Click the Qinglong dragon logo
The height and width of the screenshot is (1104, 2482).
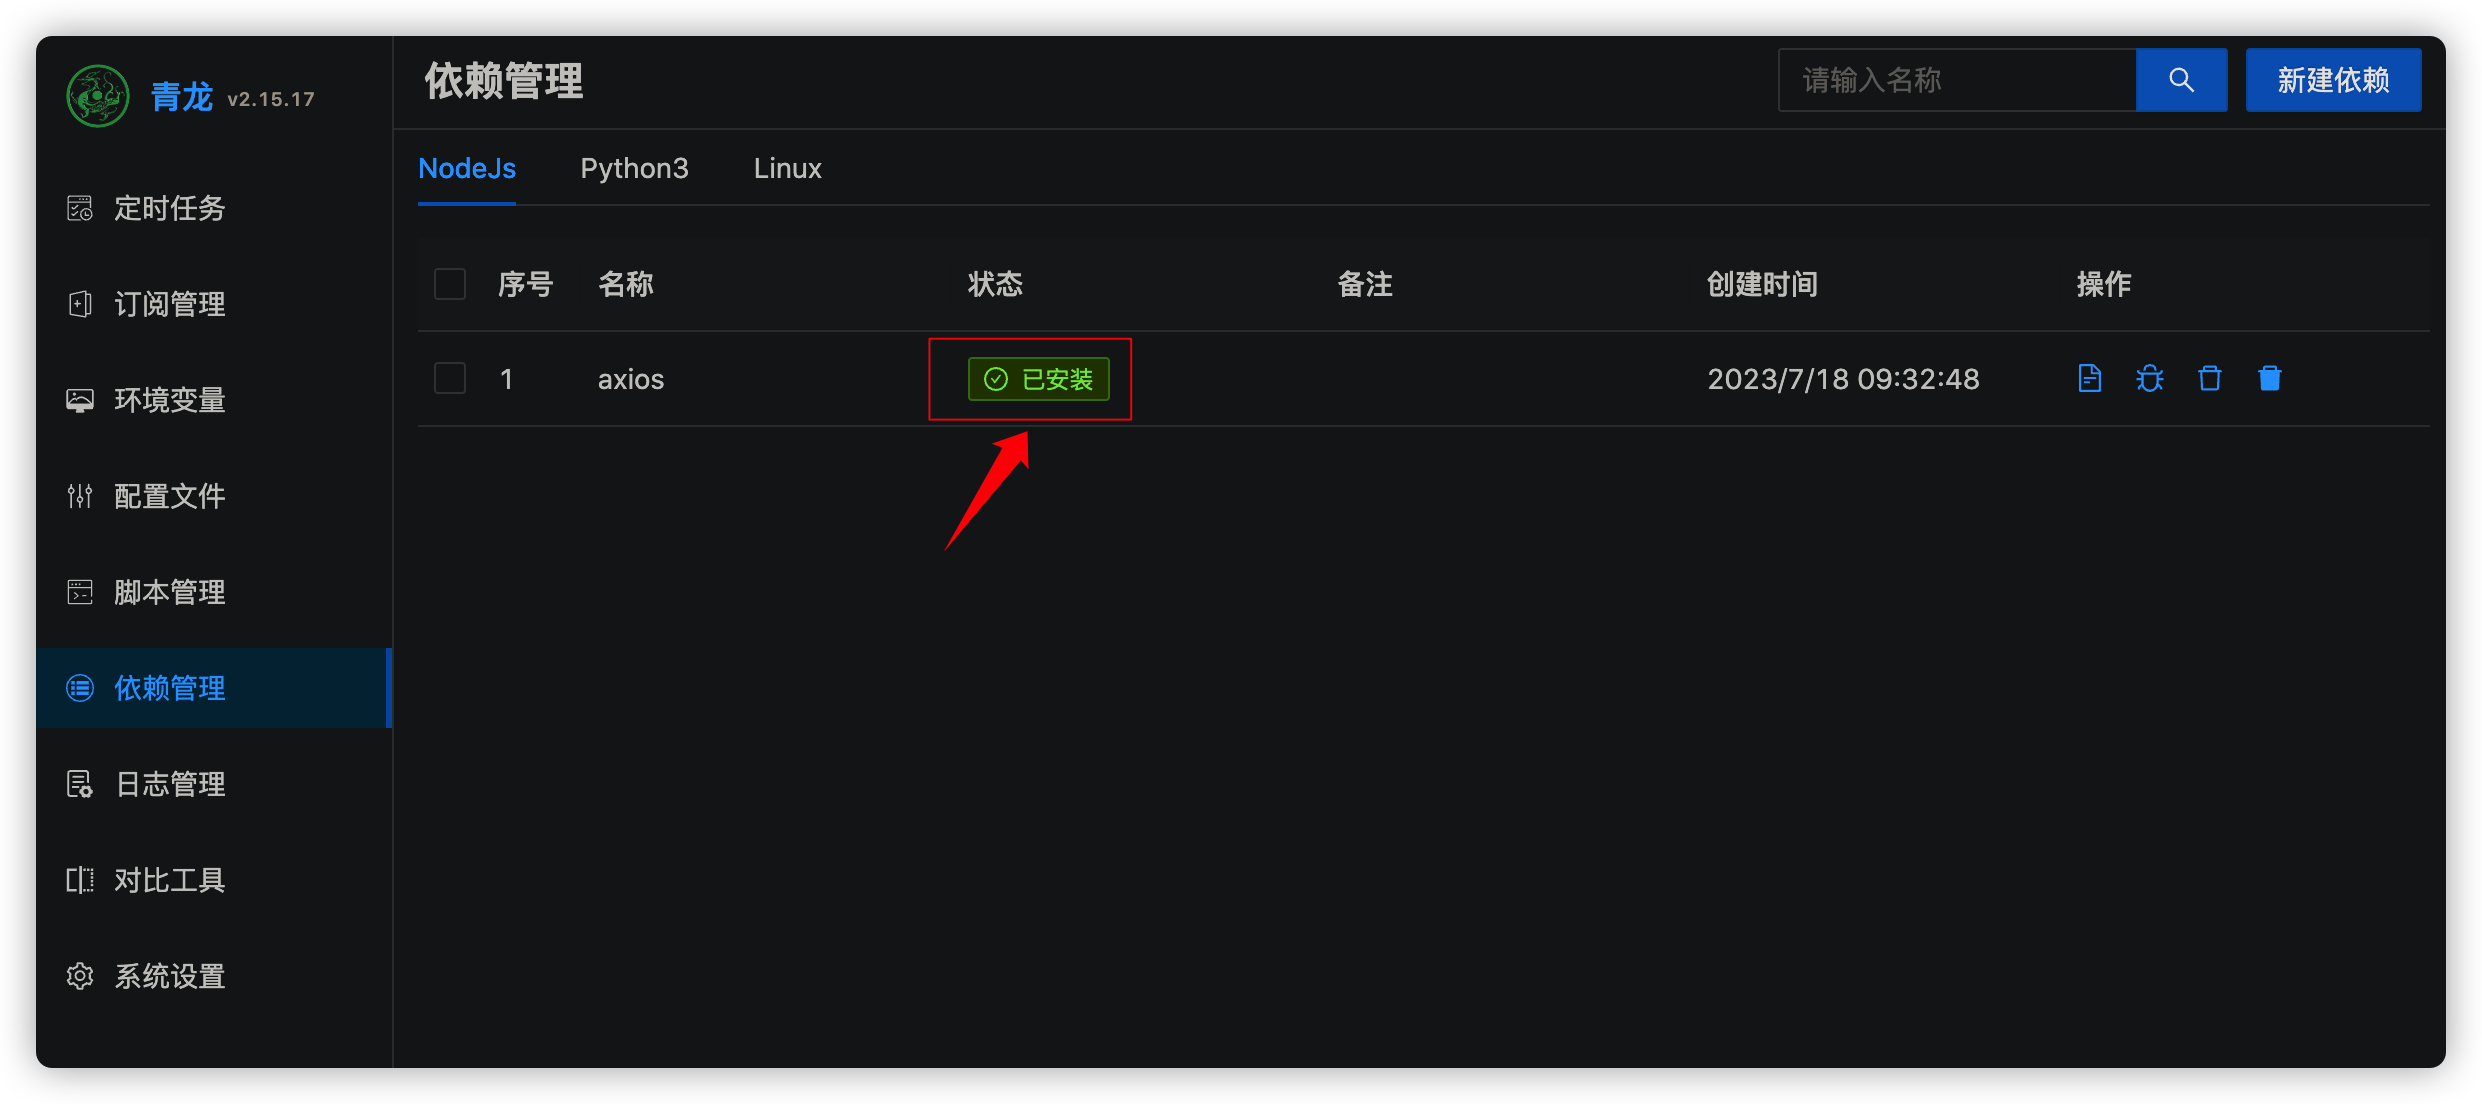click(x=97, y=96)
